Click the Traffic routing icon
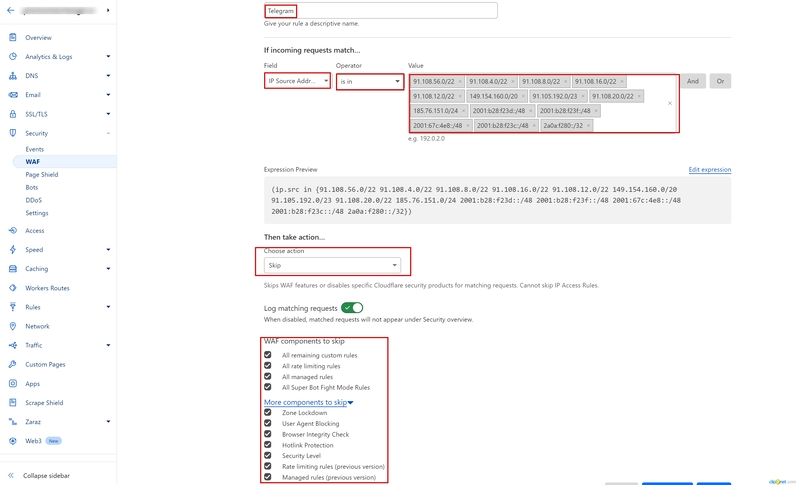 click(x=13, y=345)
